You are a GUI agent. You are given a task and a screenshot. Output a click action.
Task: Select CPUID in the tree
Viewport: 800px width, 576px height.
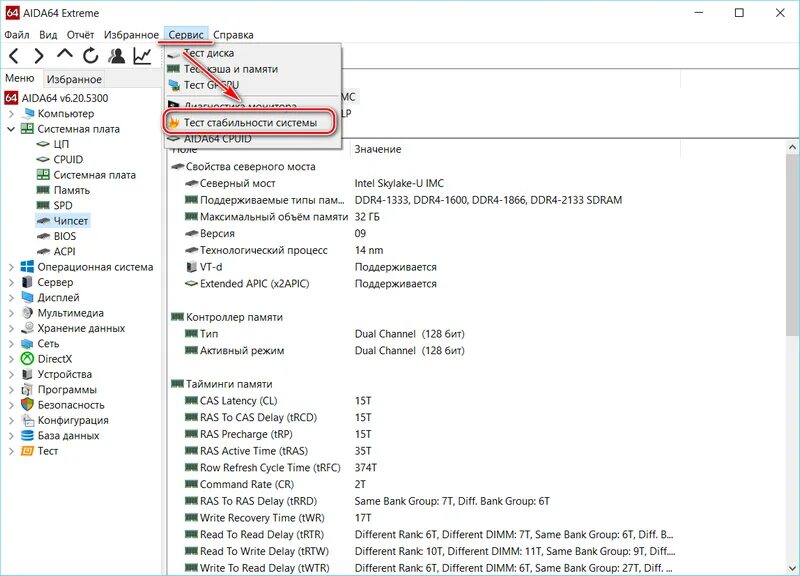tap(68, 159)
